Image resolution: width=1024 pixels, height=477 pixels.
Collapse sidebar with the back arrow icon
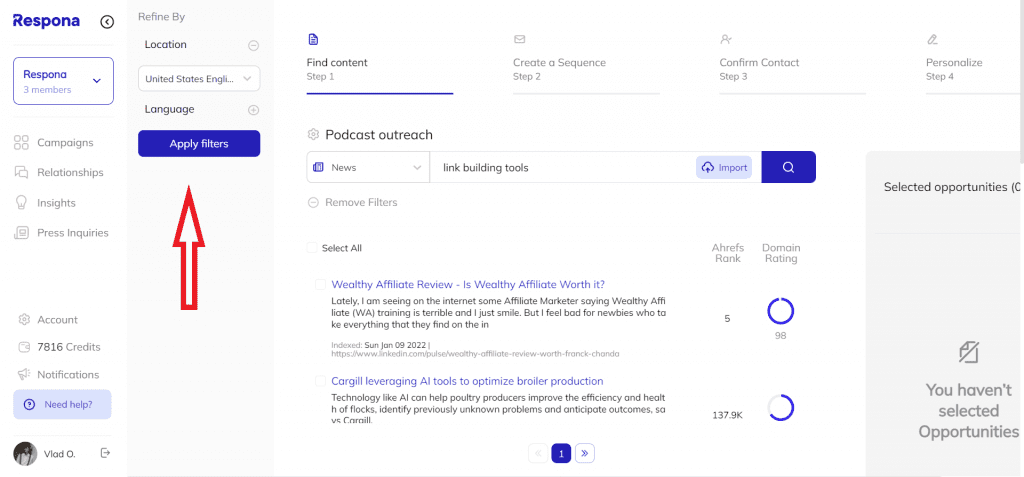[107, 22]
